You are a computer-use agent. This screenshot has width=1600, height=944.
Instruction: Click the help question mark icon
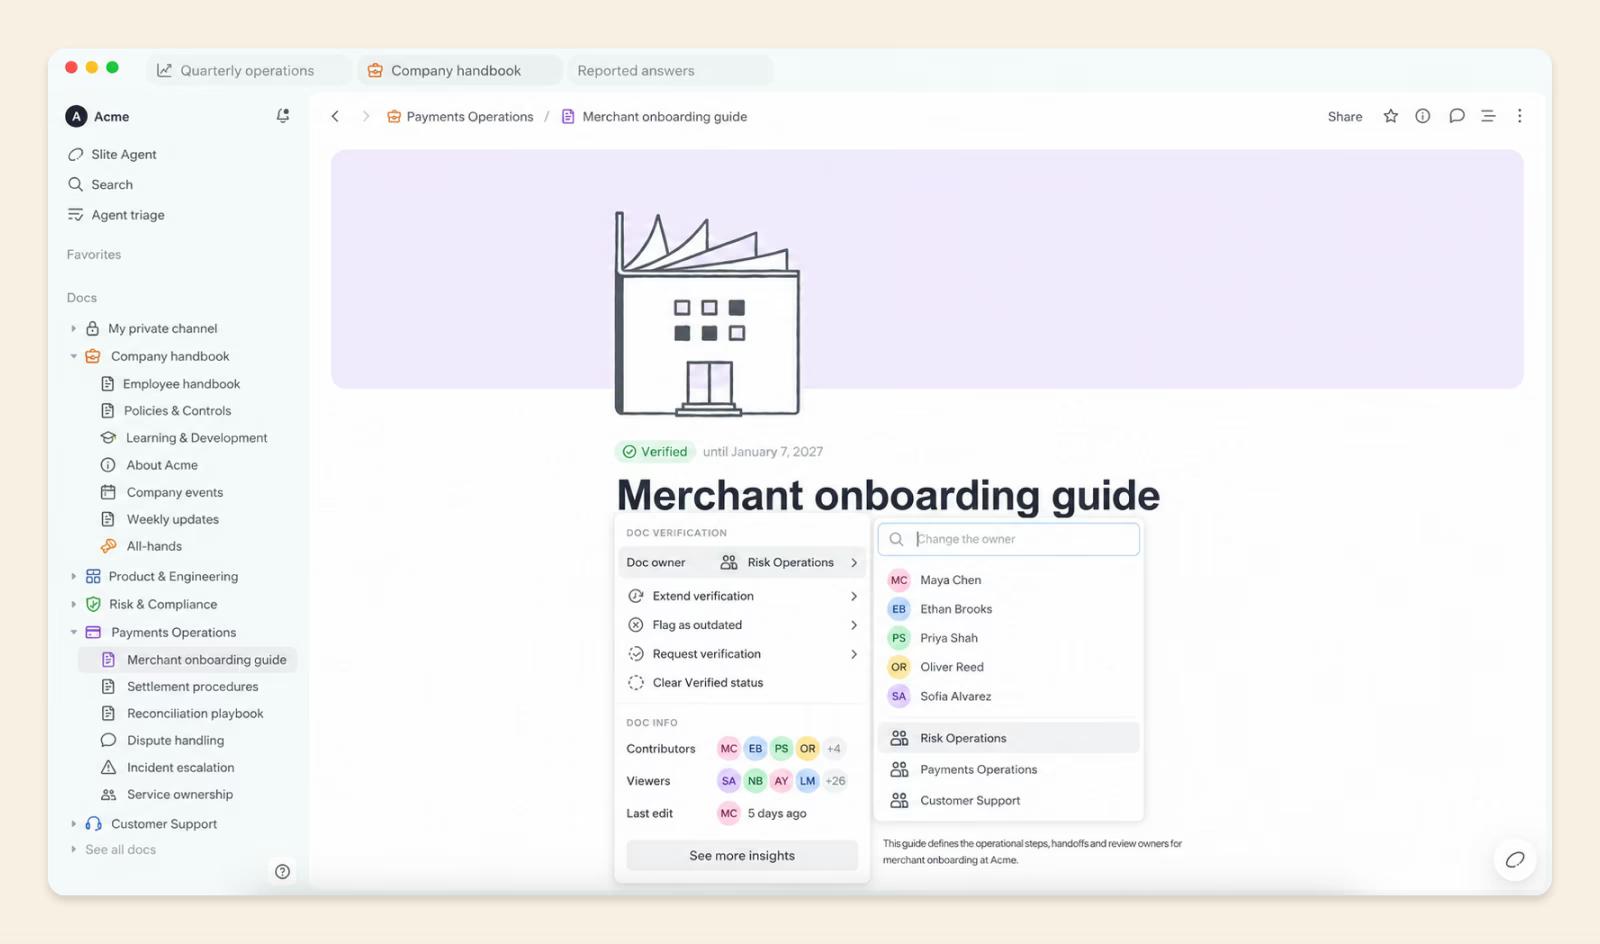283,871
